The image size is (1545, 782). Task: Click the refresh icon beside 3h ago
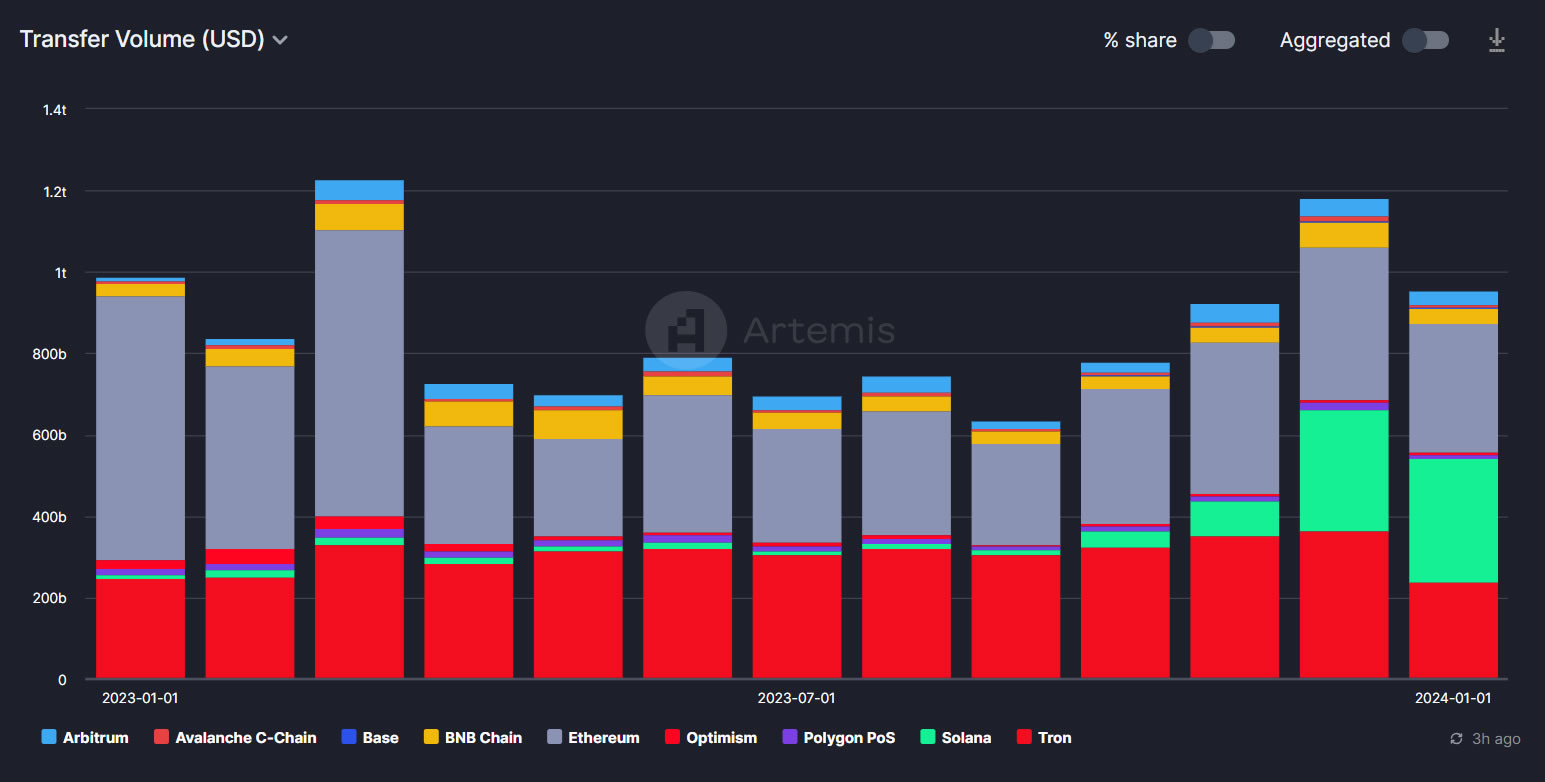(x=1456, y=739)
